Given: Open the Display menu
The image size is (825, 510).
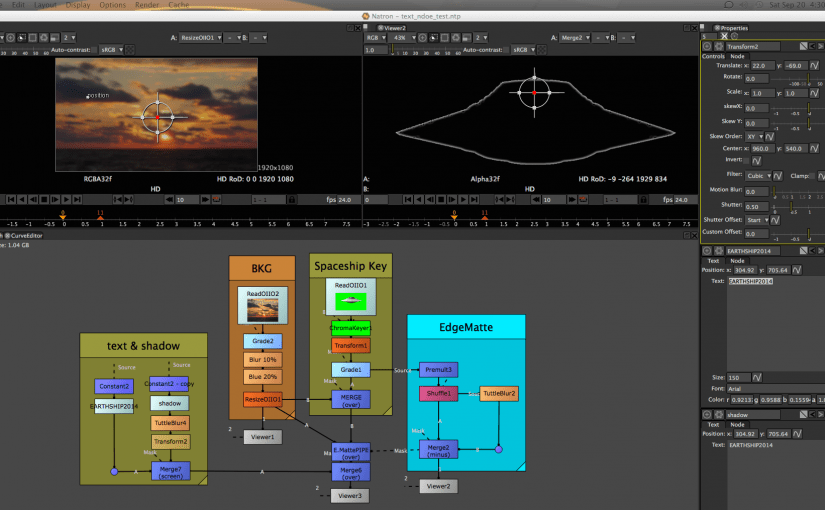Looking at the screenshot, I should click(x=78, y=5).
